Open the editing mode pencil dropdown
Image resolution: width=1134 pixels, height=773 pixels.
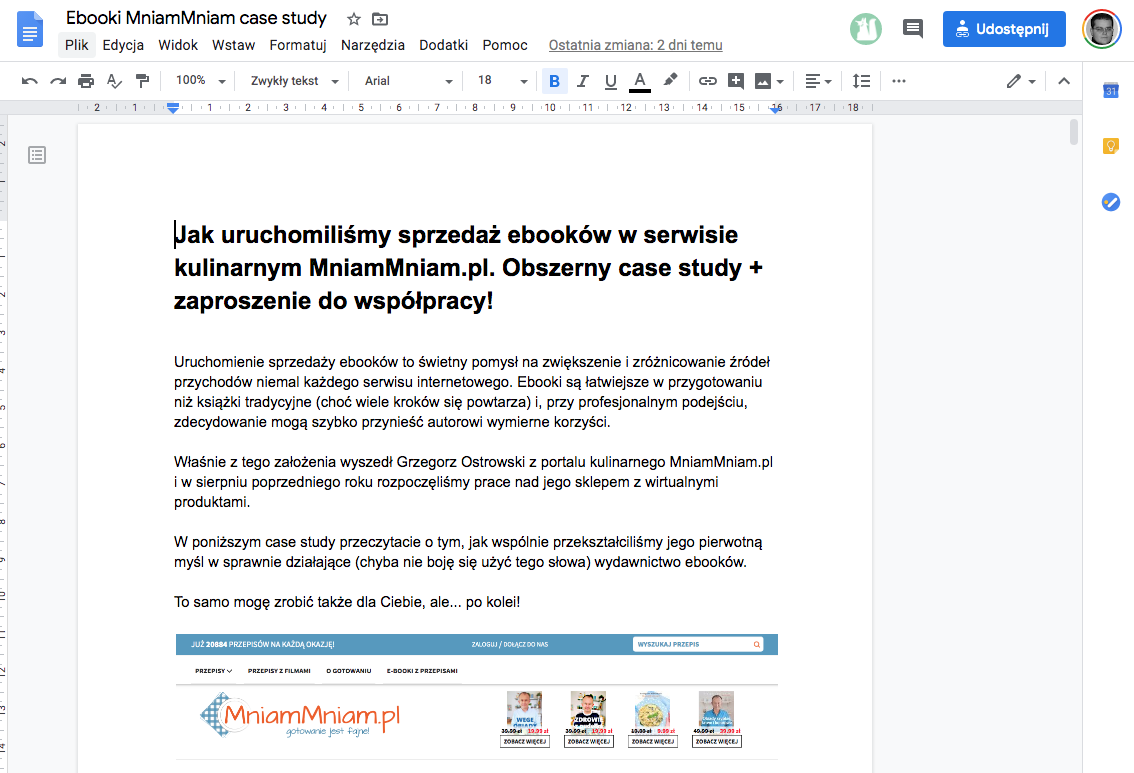coord(1021,81)
